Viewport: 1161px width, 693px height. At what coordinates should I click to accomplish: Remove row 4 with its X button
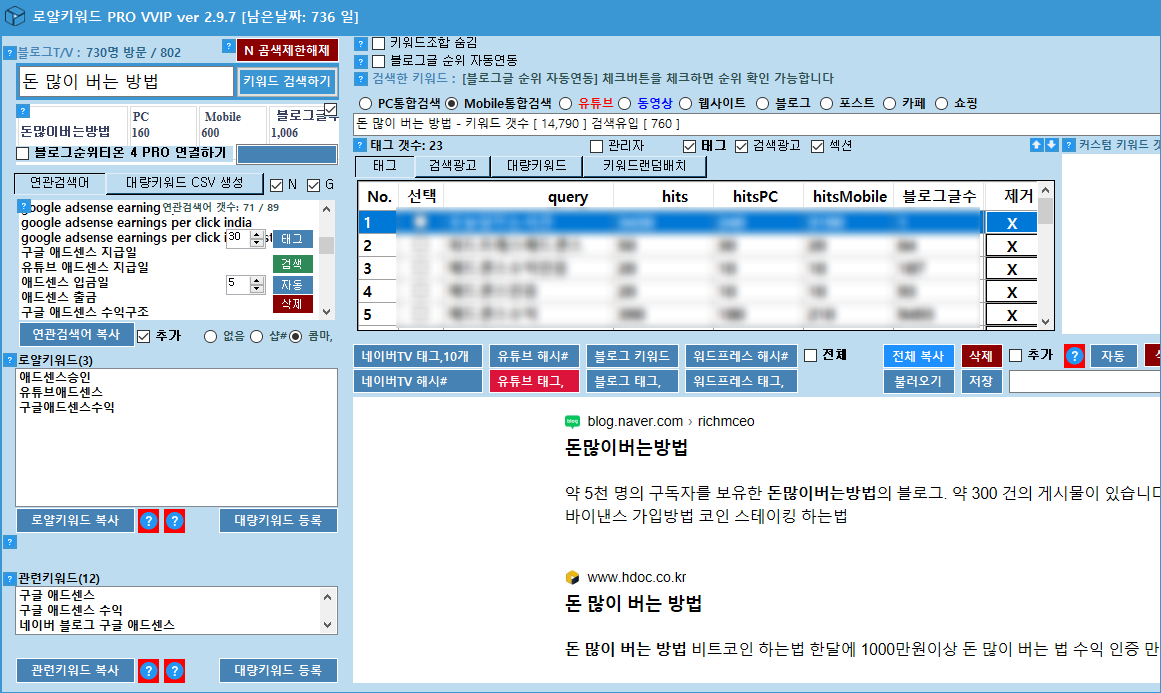[x=1011, y=292]
